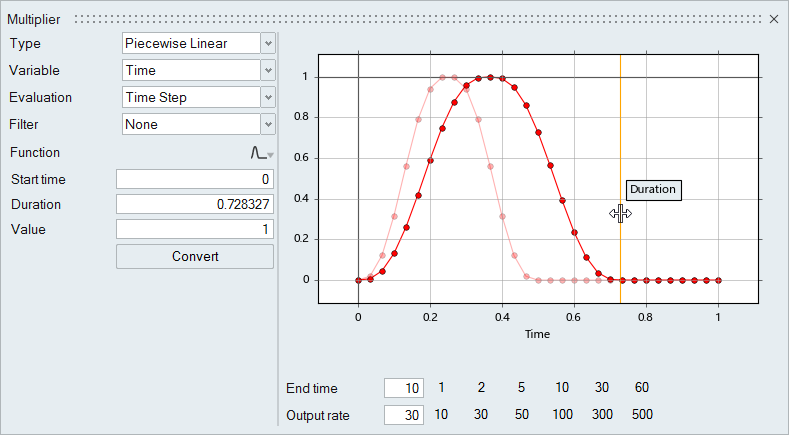Image resolution: width=789 pixels, height=435 pixels.
Task: Set Output rate preset to 500
Action: 642,415
